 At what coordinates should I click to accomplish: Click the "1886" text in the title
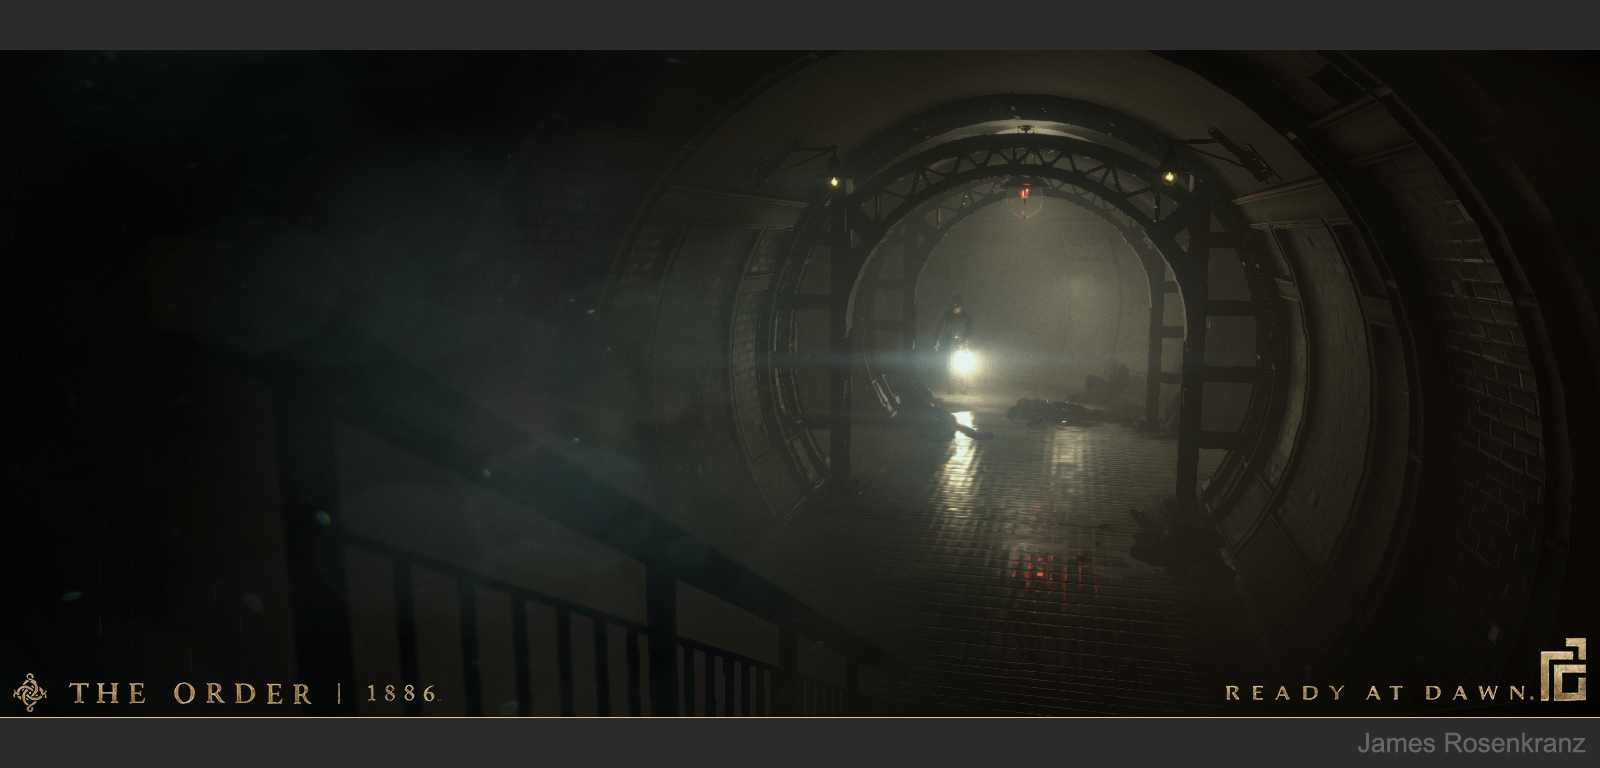[402, 693]
